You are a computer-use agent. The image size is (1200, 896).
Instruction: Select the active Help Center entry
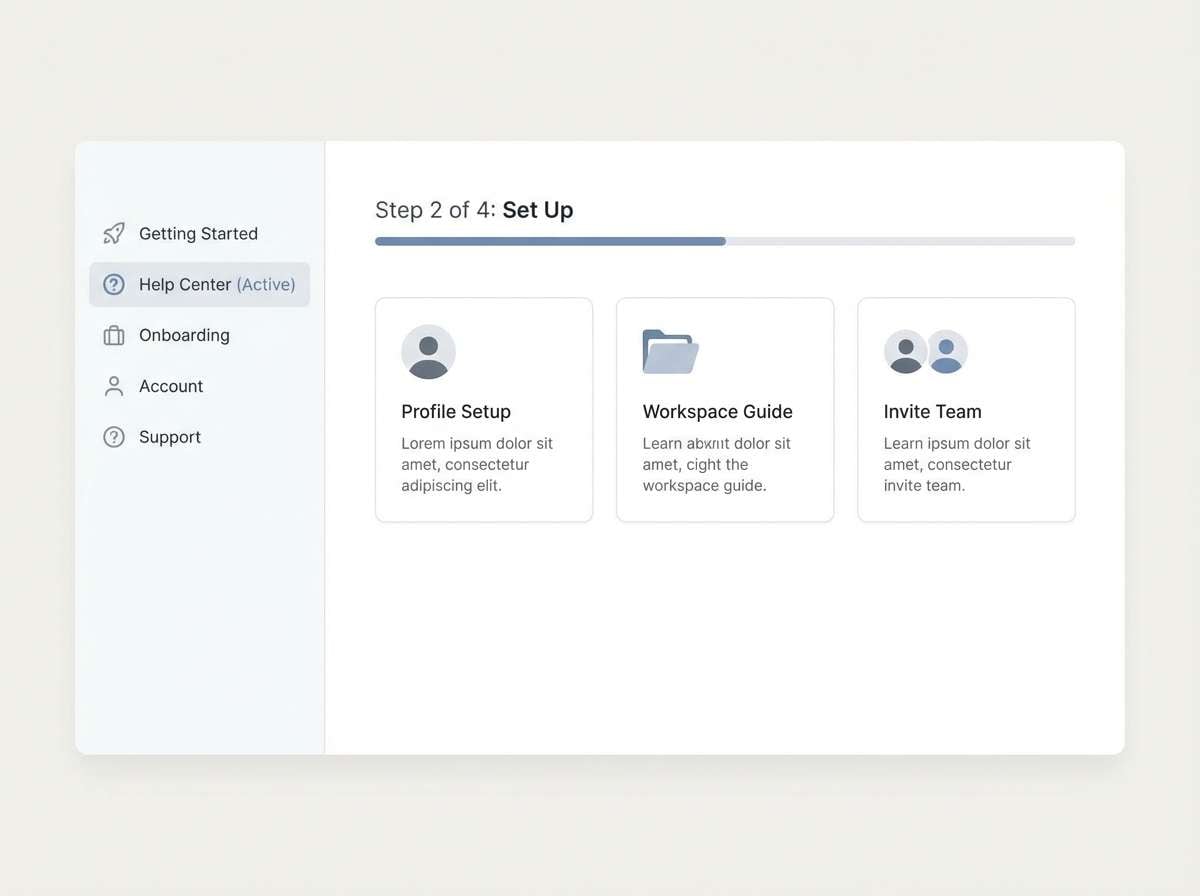[x=198, y=284]
